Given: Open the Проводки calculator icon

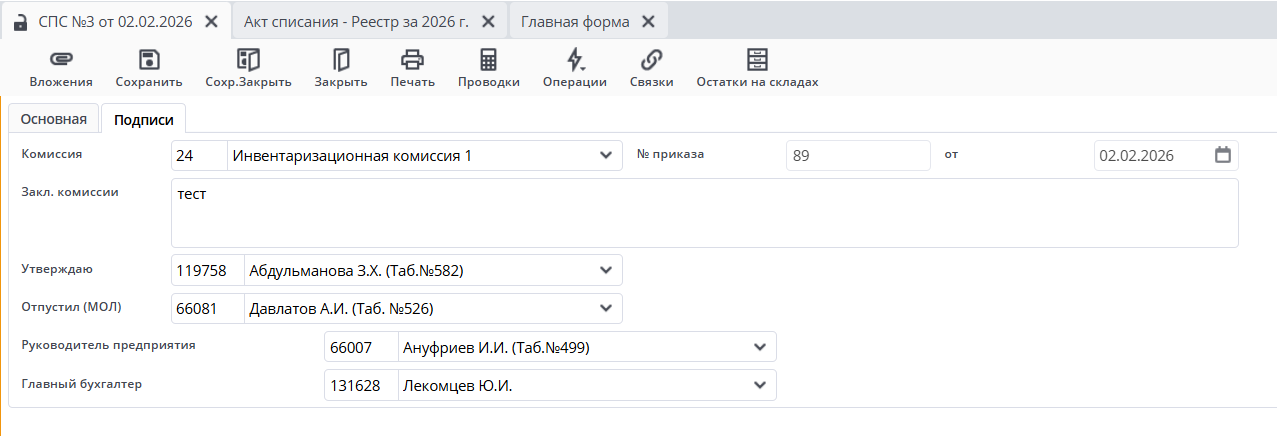Looking at the screenshot, I should pyautogui.click(x=488, y=60).
